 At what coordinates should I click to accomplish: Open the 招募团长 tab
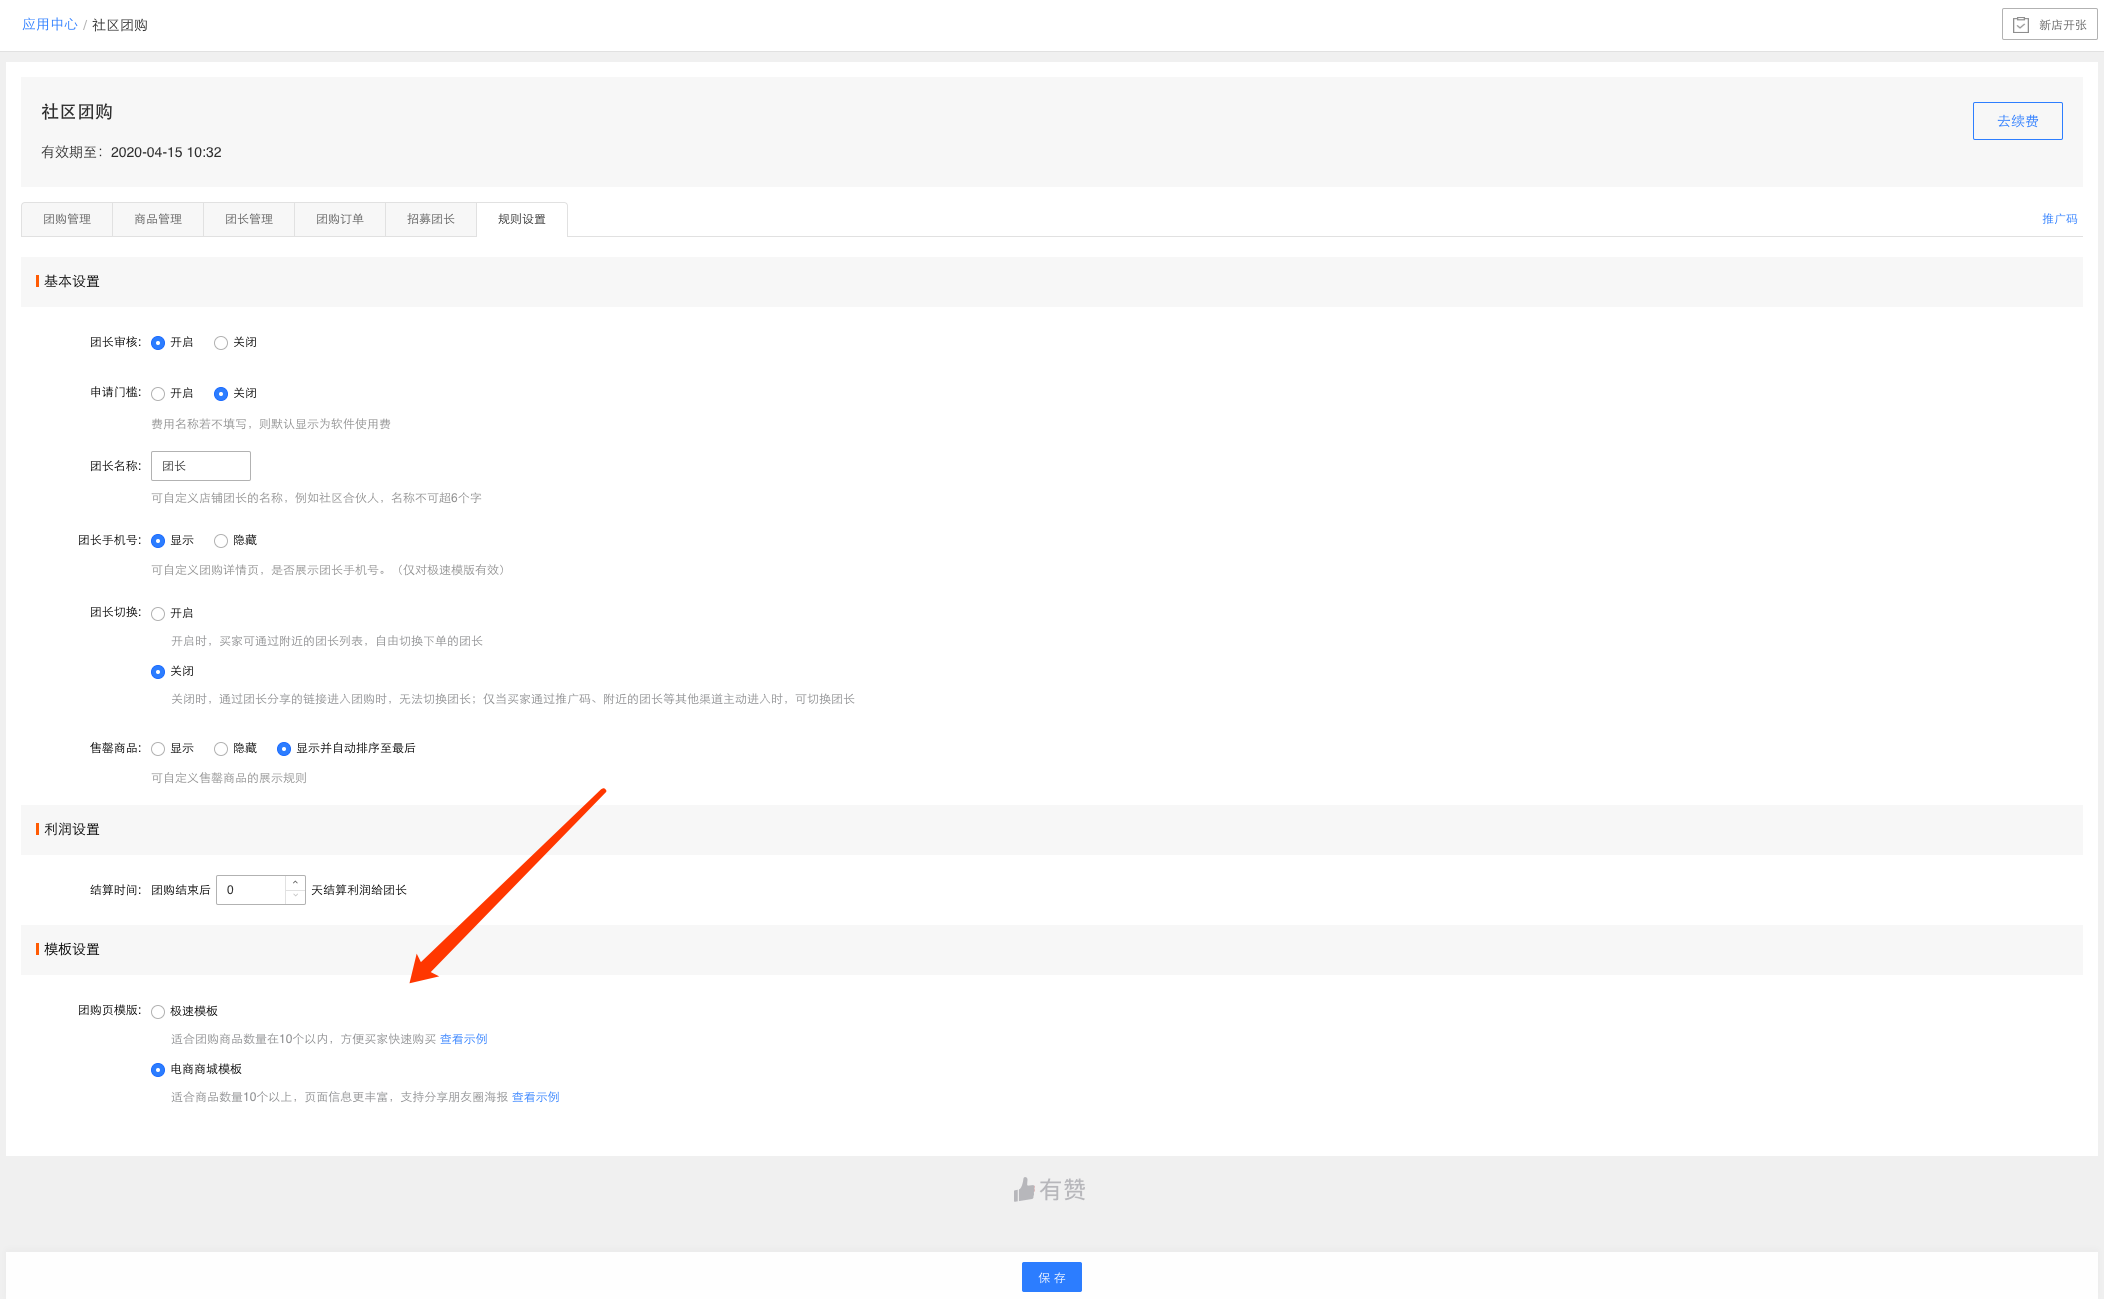pos(431,219)
